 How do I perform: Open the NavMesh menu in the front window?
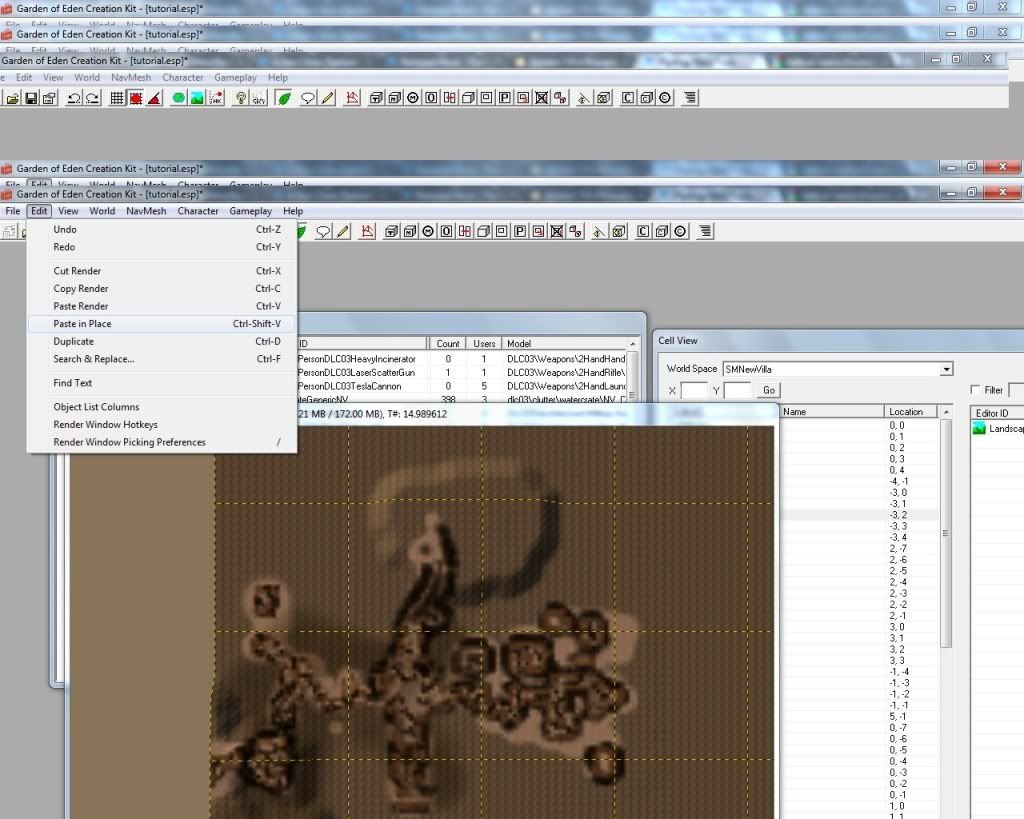pyautogui.click(x=146, y=211)
